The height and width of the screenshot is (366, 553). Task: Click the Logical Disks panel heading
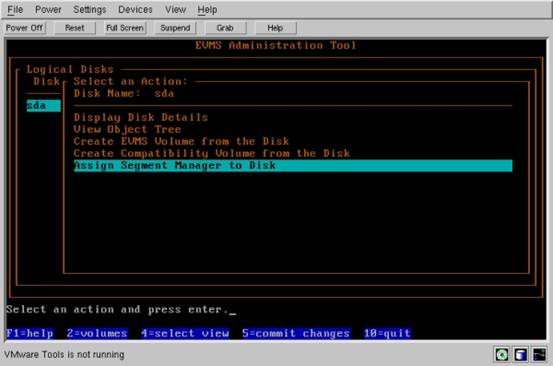tap(70, 69)
